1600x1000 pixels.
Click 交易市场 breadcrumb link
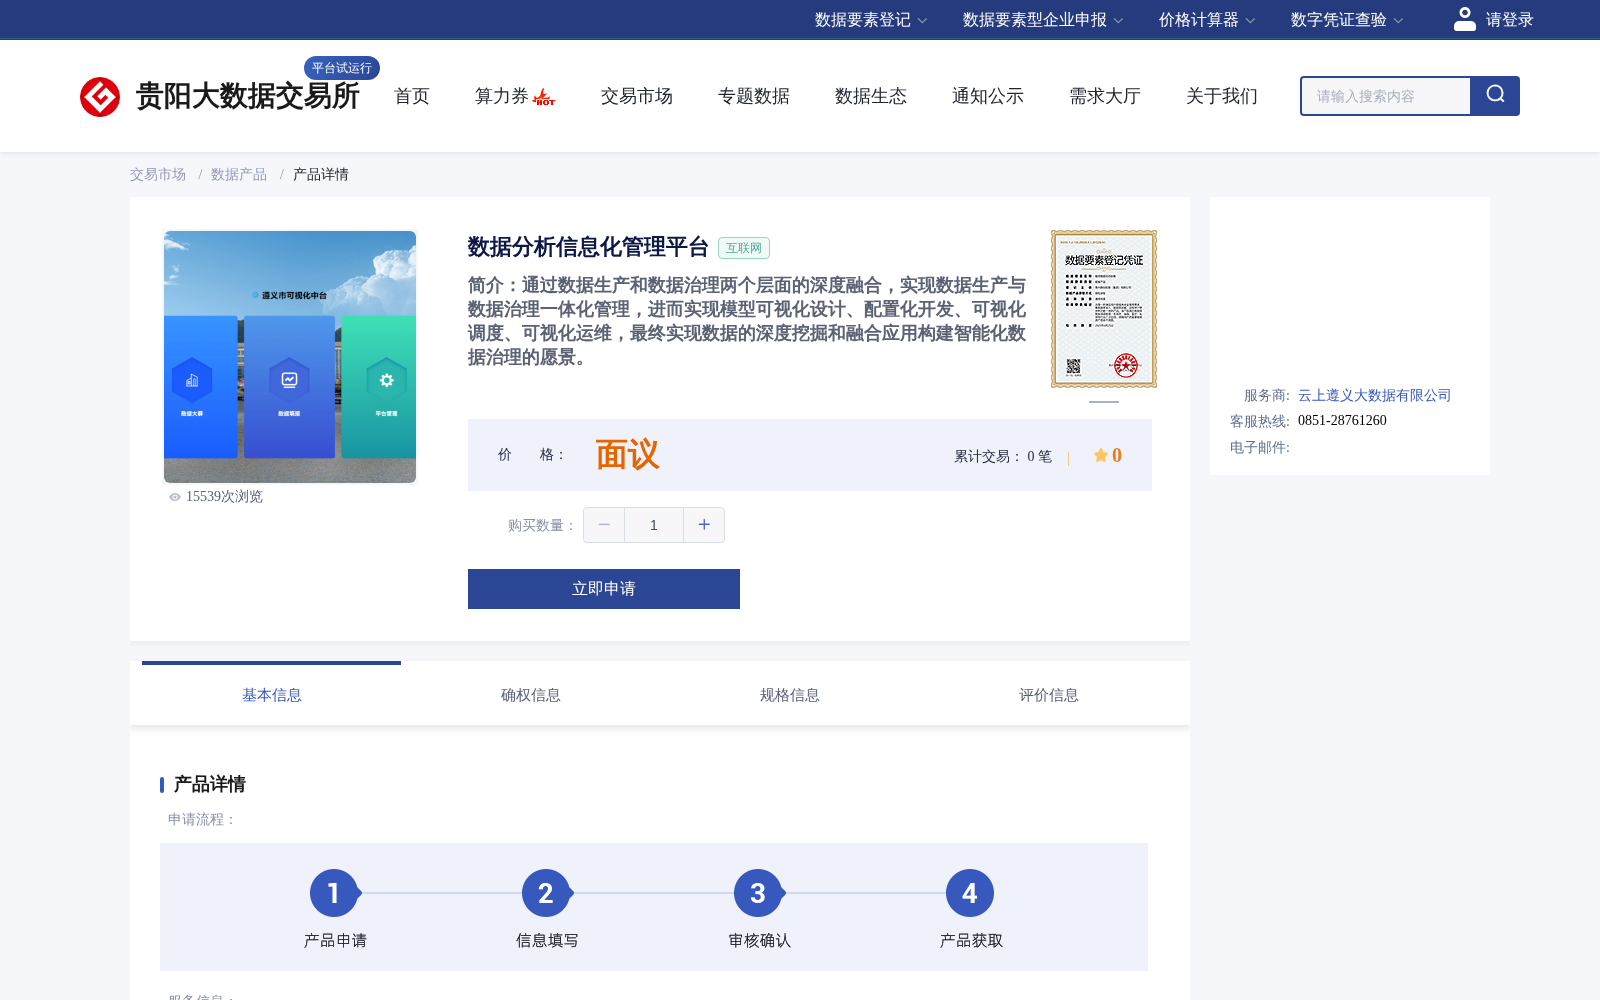158,174
